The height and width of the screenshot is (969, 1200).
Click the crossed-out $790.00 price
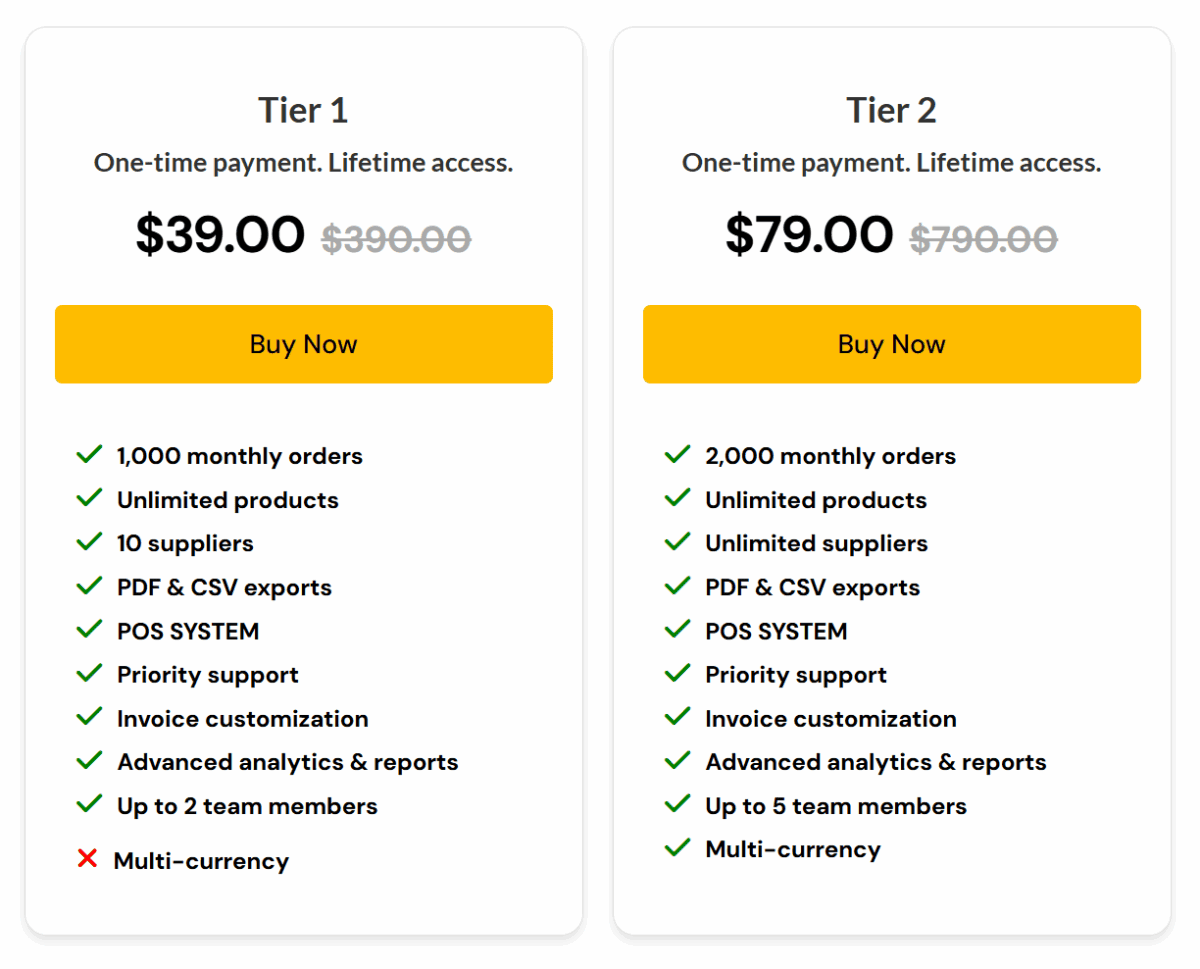click(x=983, y=239)
